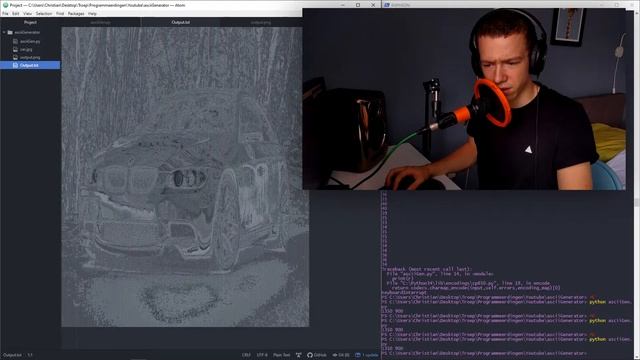Click the package update icon
Image resolution: width=640 pixels, height=360 pixels.
(x=358, y=355)
